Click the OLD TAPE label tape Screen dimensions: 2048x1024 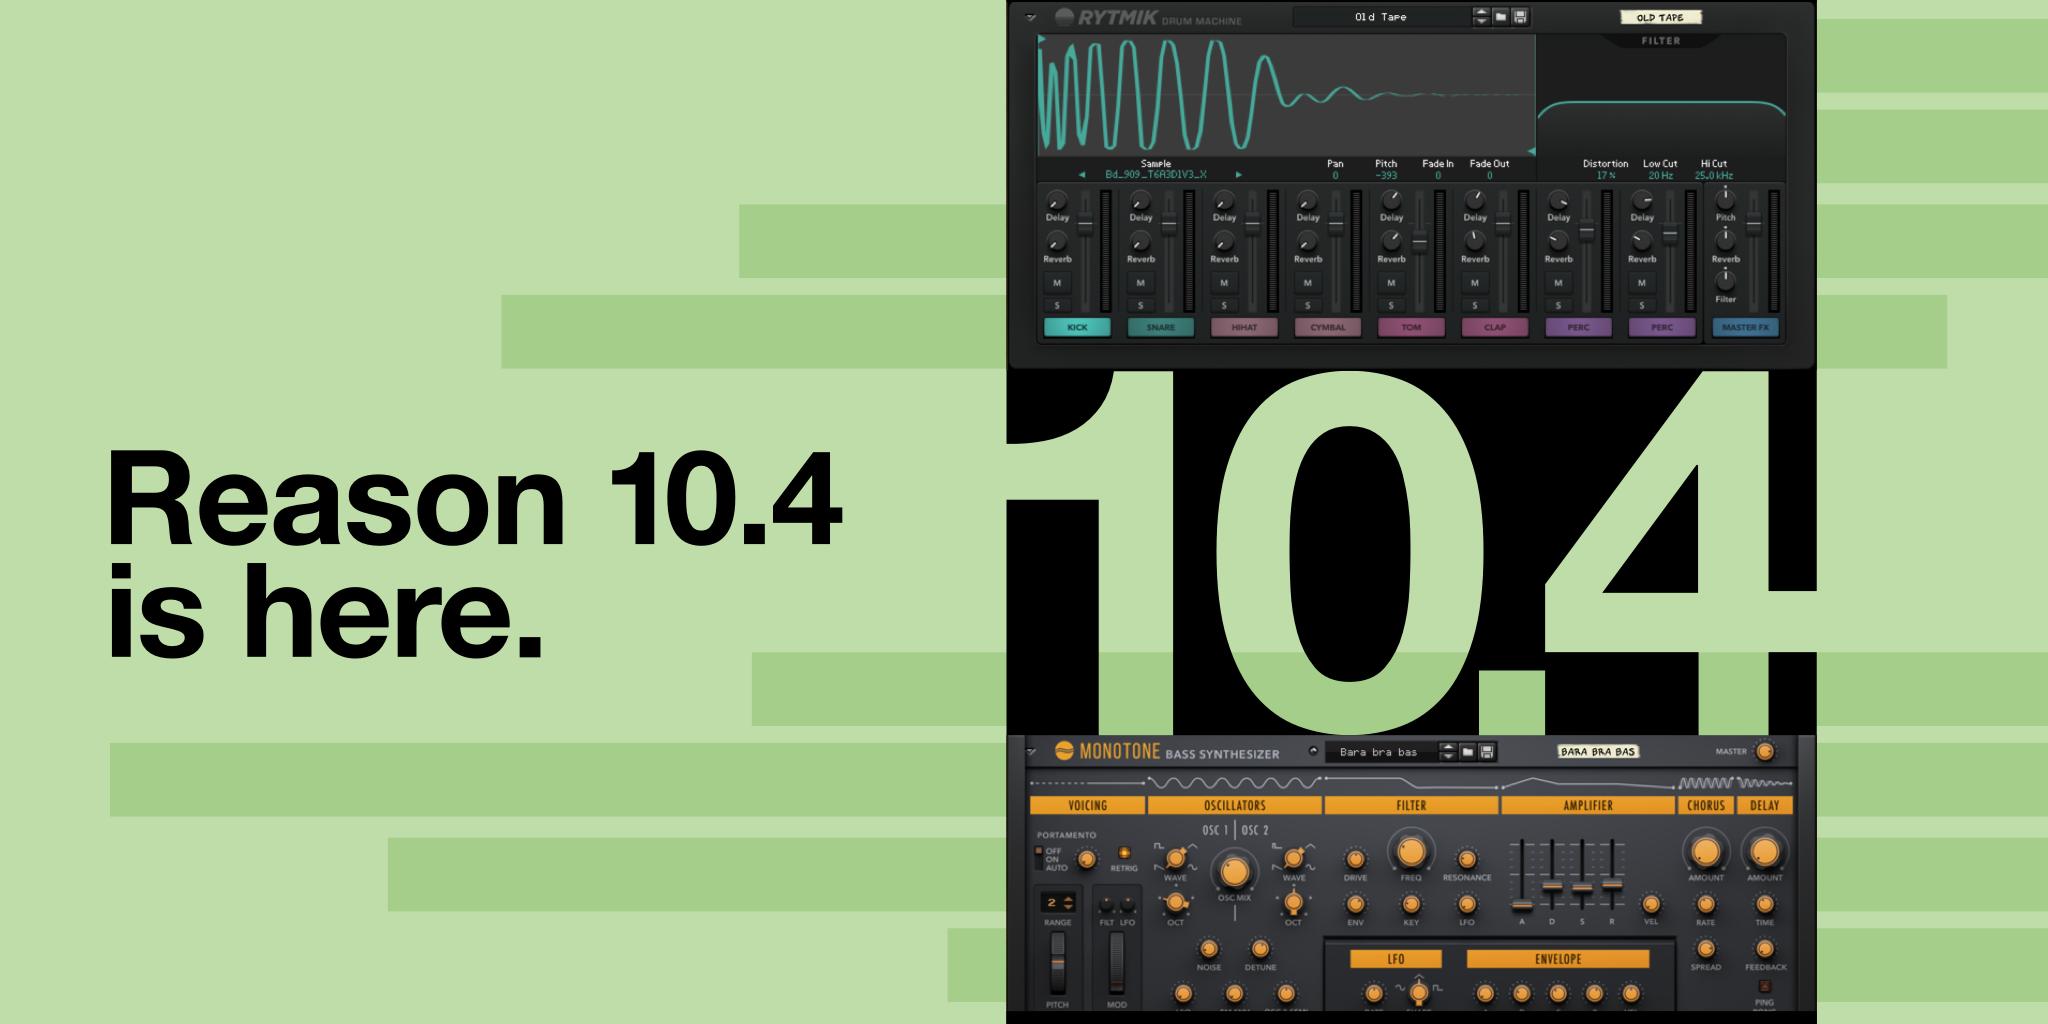pyautogui.click(x=1660, y=17)
